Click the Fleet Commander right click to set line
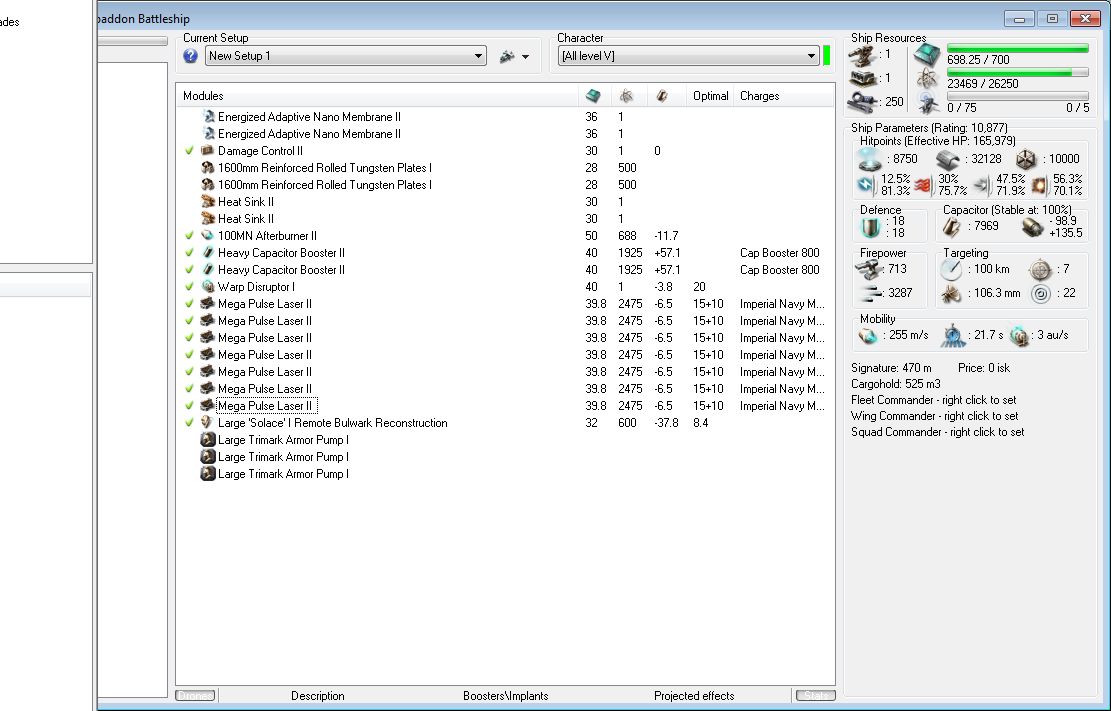This screenshot has width=1111, height=711. tap(933, 401)
